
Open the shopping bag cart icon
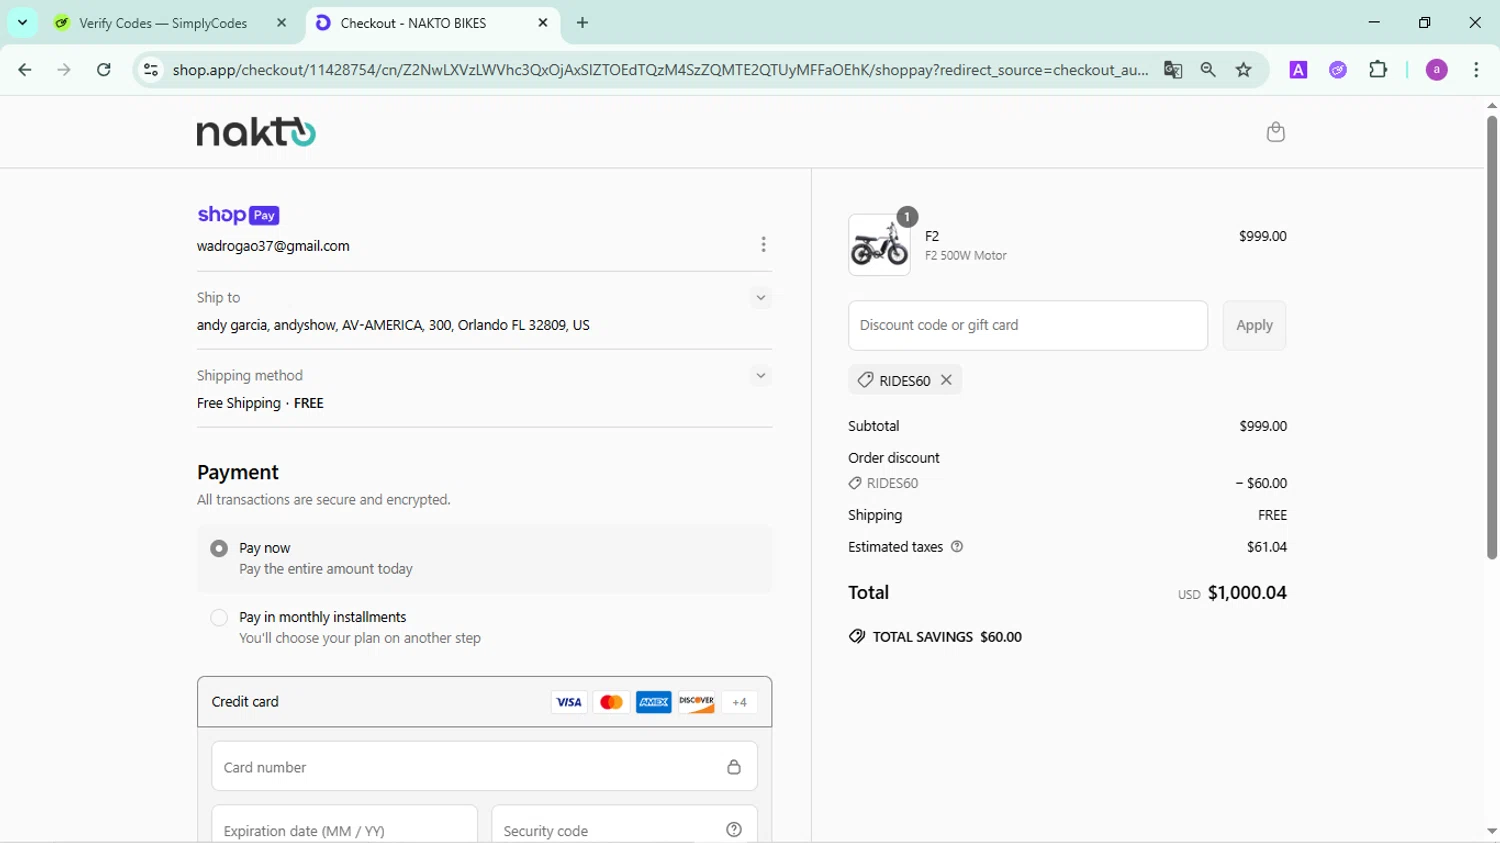tap(1275, 132)
